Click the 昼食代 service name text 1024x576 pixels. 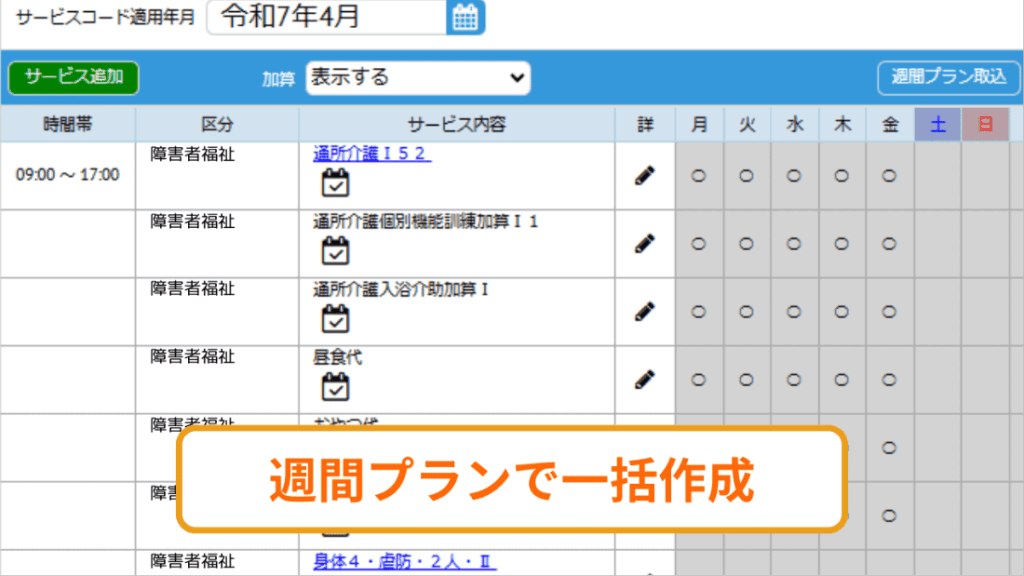point(337,358)
